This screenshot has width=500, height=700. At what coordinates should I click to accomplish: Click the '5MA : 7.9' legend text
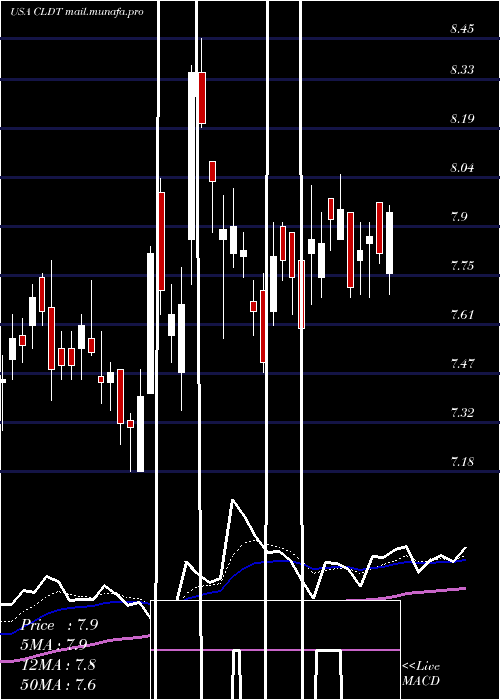[54, 645]
